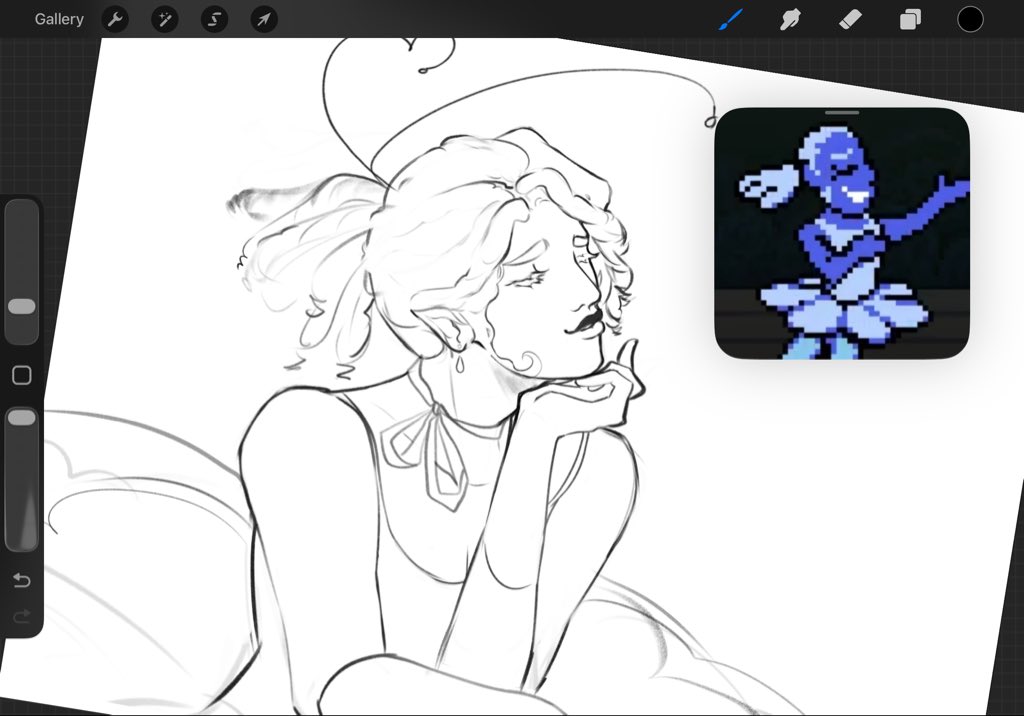
Task: Open the Layers panel
Action: pos(910,20)
